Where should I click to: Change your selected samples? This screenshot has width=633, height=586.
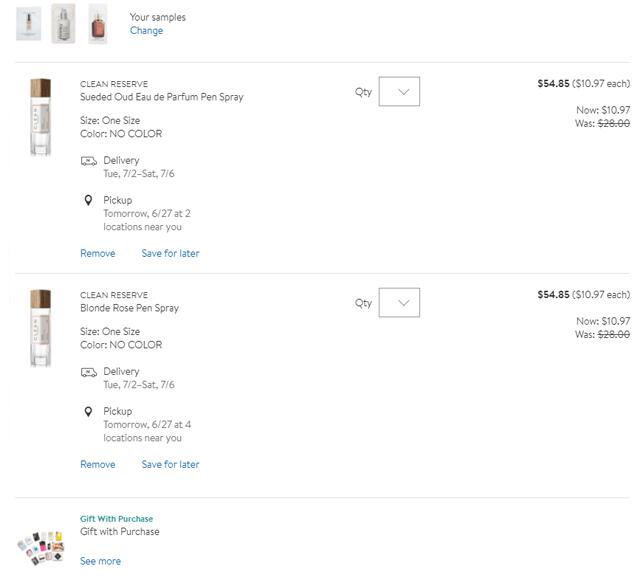click(x=146, y=31)
